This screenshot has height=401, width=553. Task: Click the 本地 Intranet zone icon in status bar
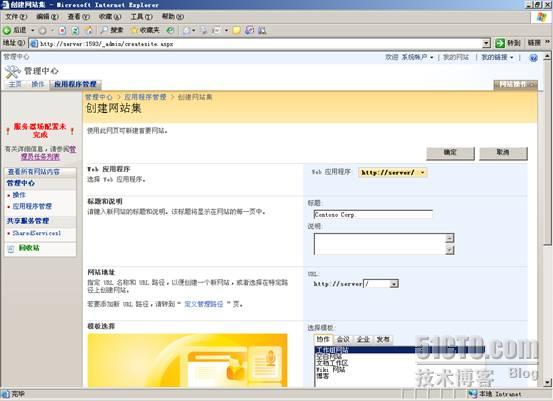coord(473,394)
